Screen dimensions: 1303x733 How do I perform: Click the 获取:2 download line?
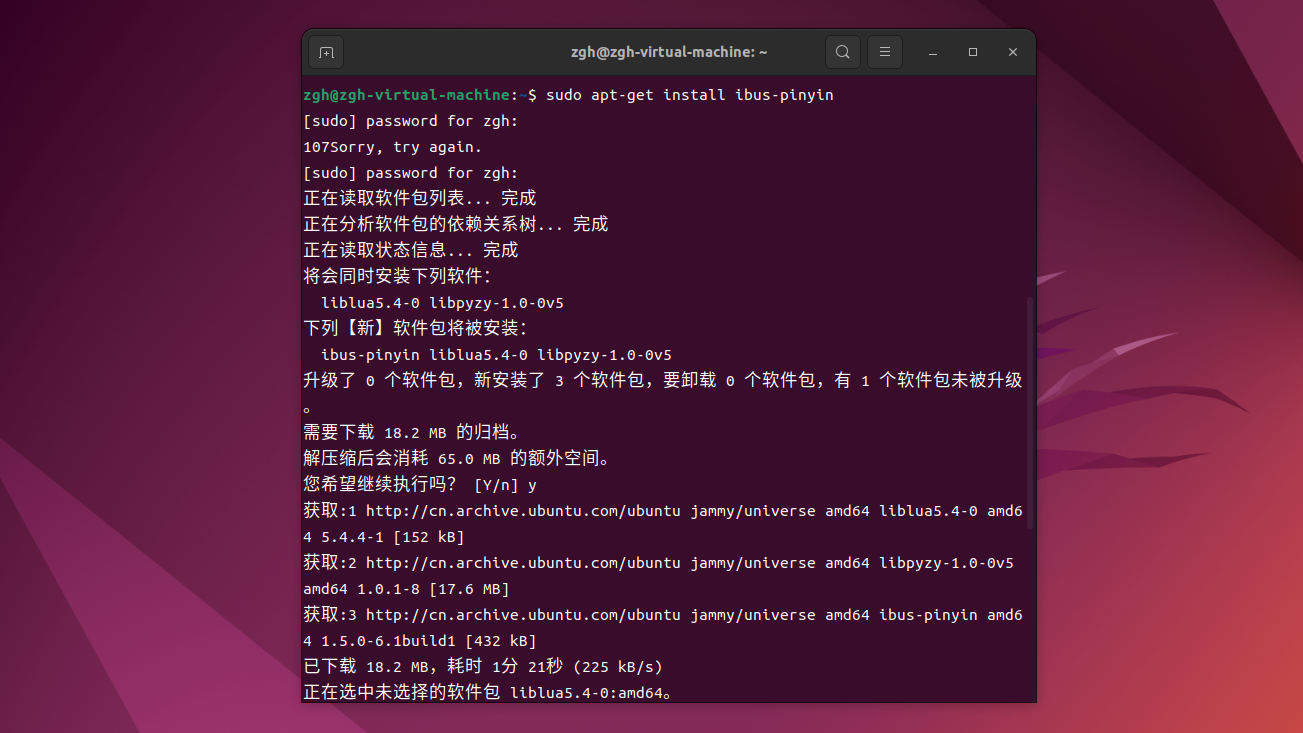click(x=659, y=576)
